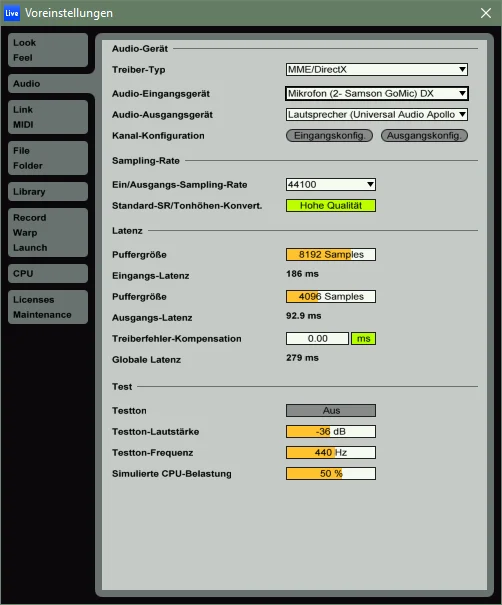Viewport: 502px width, 605px height.
Task: Click the Test section heading
Action: point(122,387)
